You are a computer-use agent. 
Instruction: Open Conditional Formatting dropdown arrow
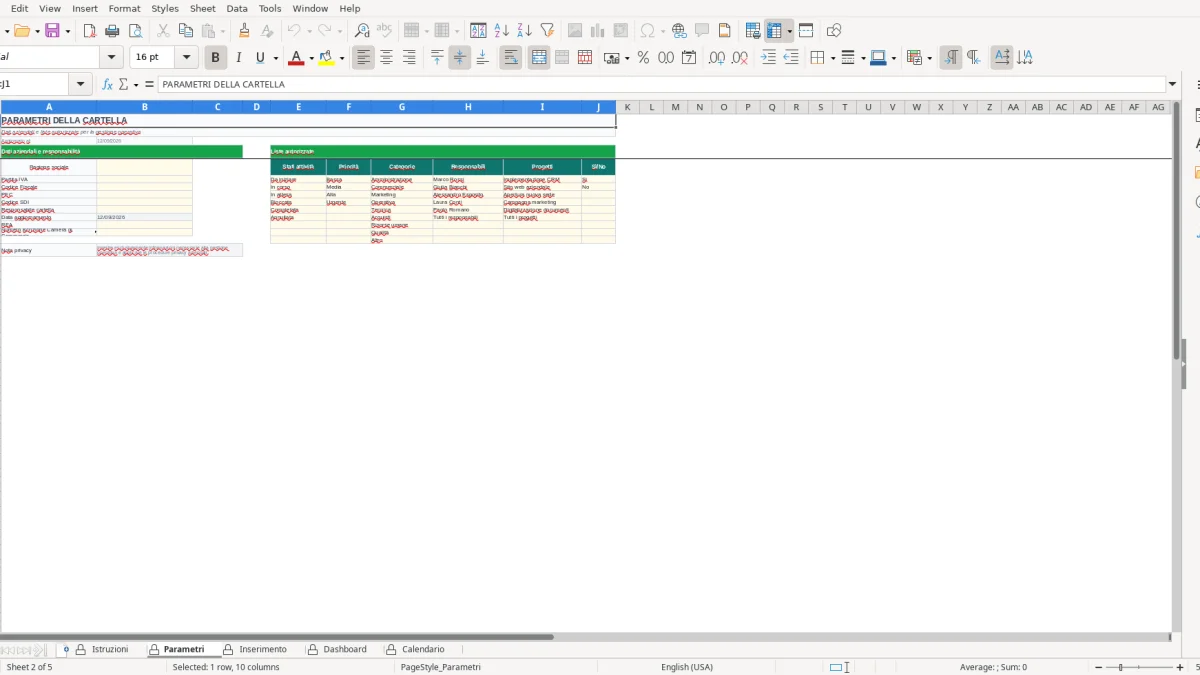tap(930, 58)
